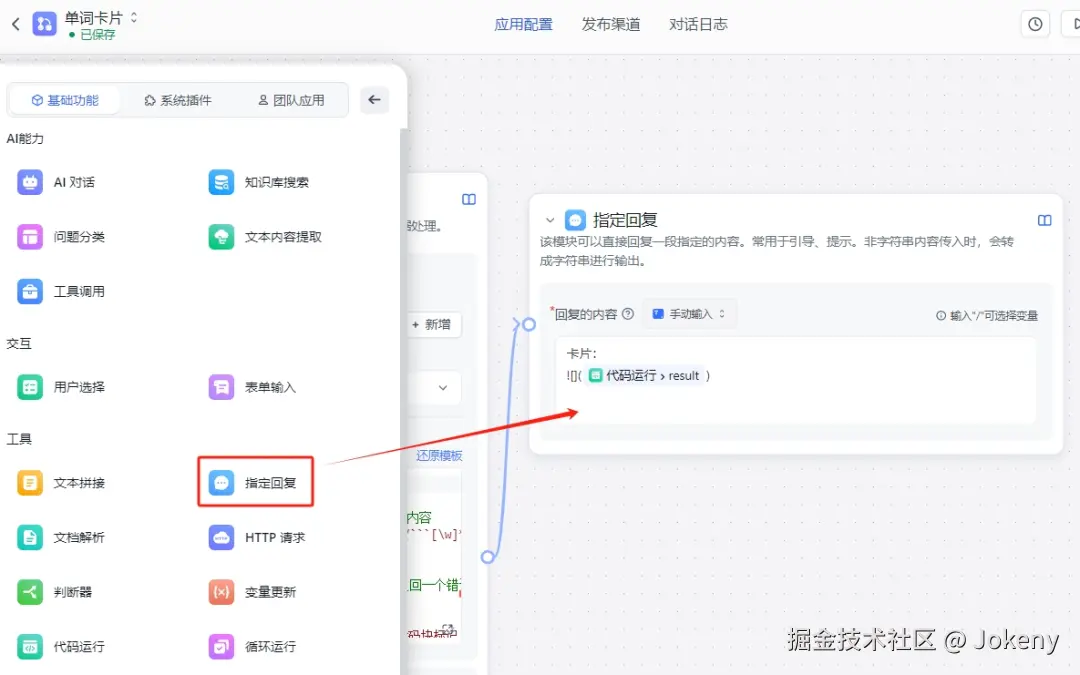Click the 工具 section heading

[x=19, y=439]
